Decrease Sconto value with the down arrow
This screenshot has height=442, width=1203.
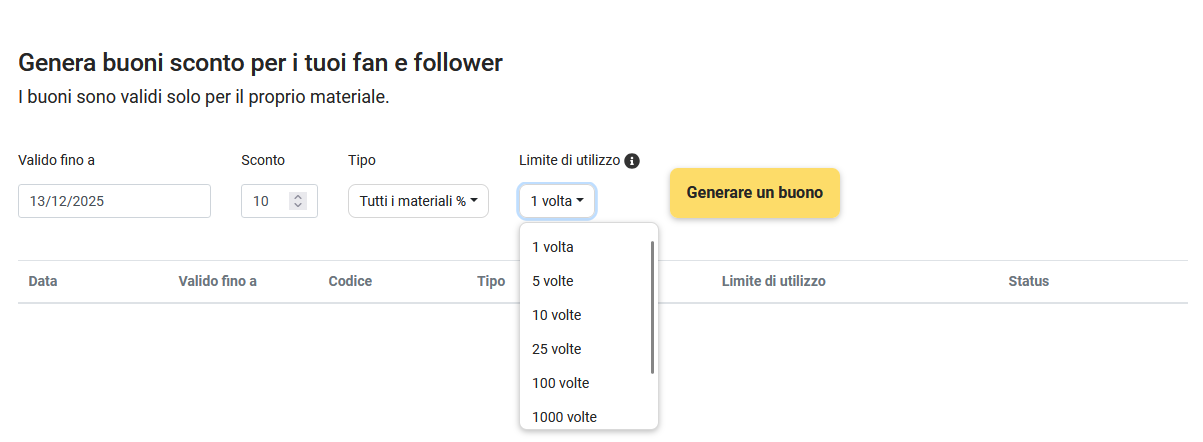pos(297,206)
